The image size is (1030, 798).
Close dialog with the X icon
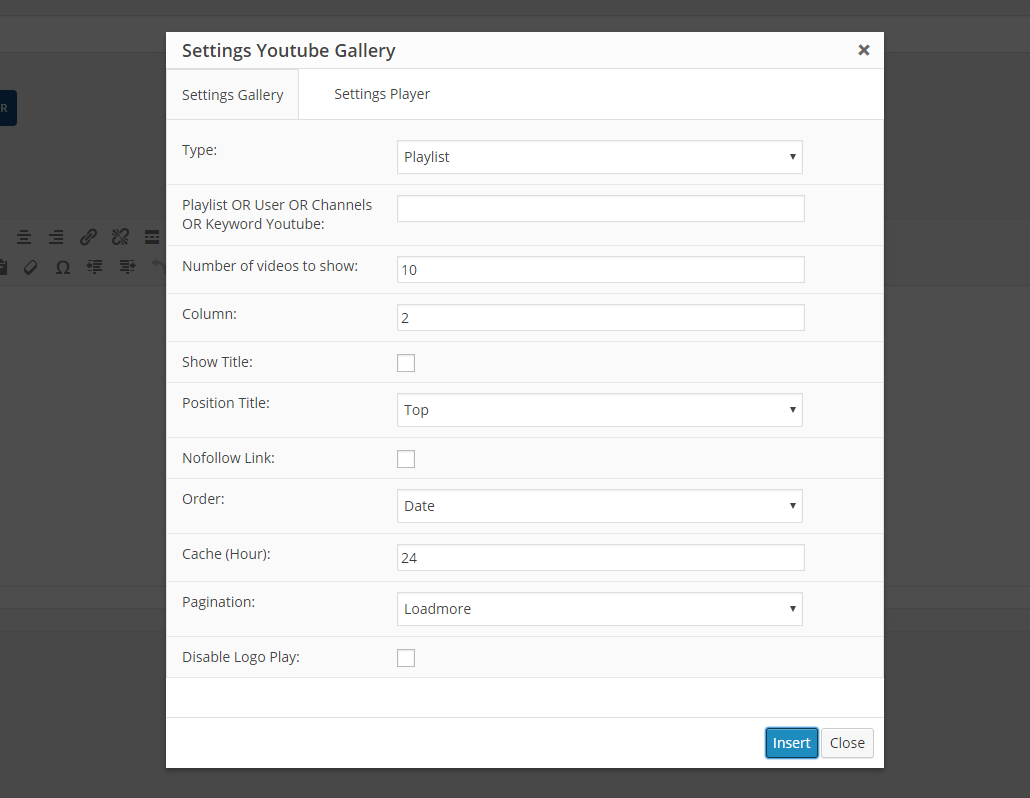pos(864,50)
